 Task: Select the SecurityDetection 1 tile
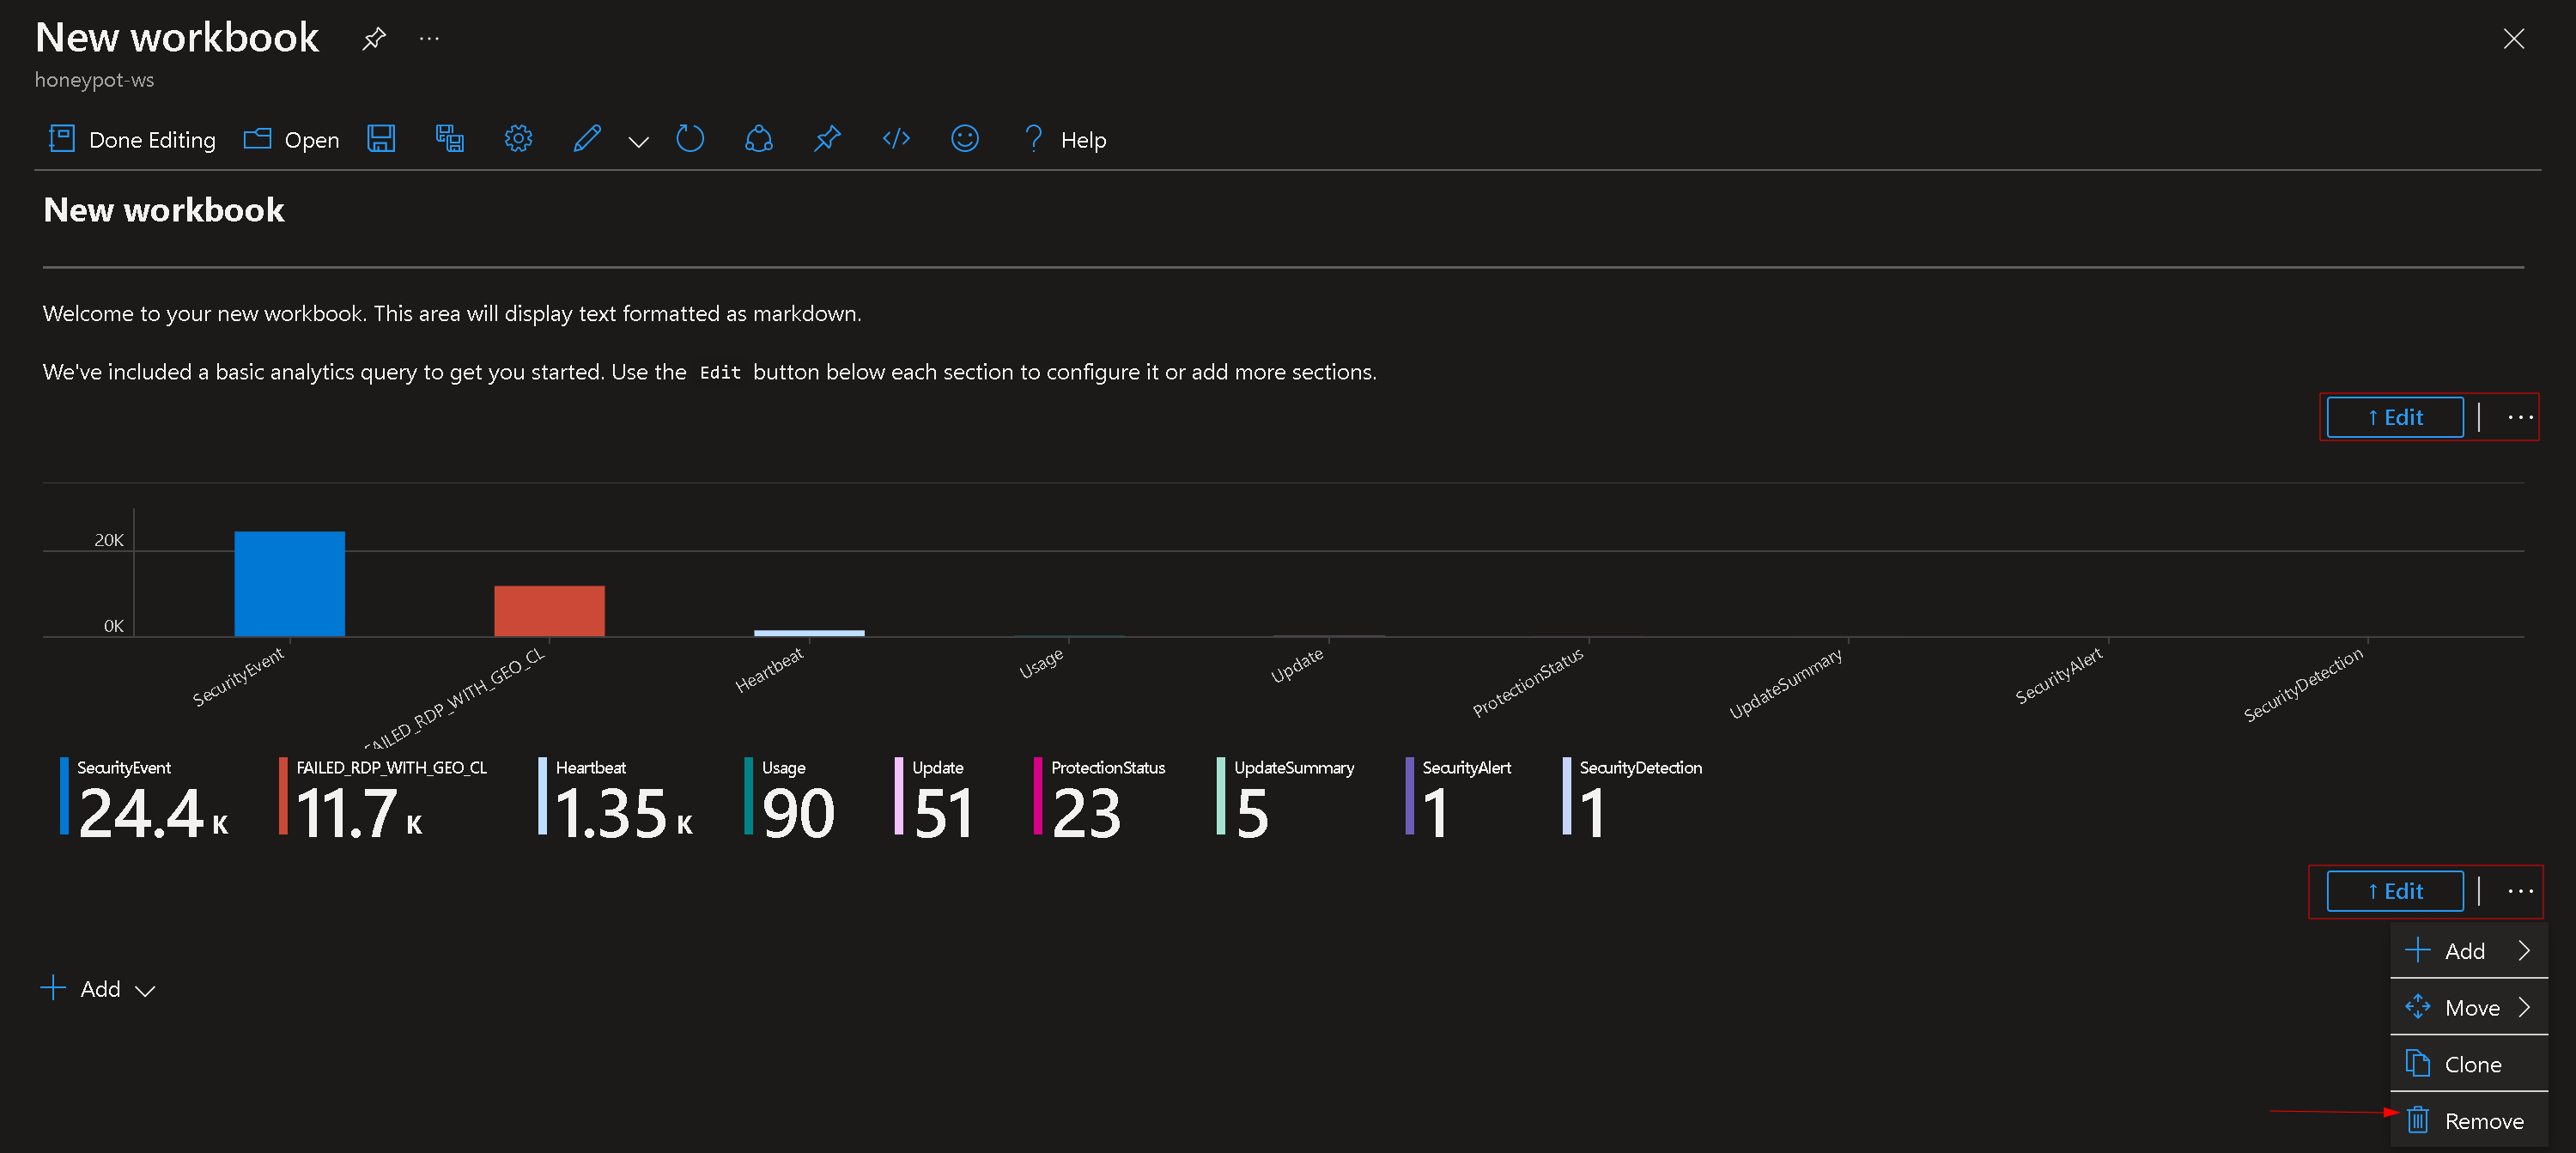click(x=1632, y=798)
